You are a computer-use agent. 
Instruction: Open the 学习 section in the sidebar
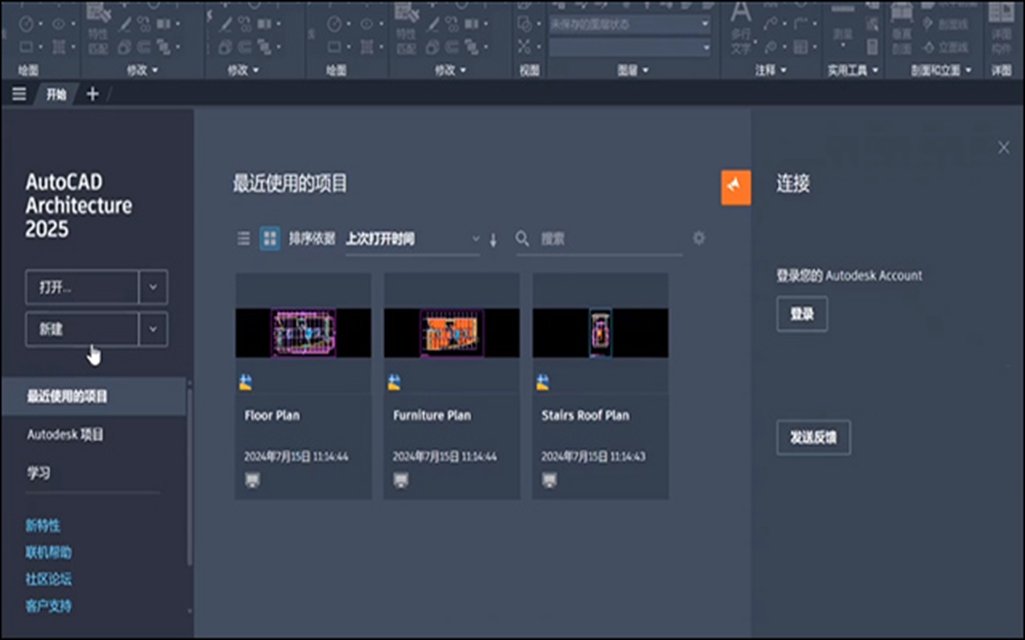click(39, 473)
